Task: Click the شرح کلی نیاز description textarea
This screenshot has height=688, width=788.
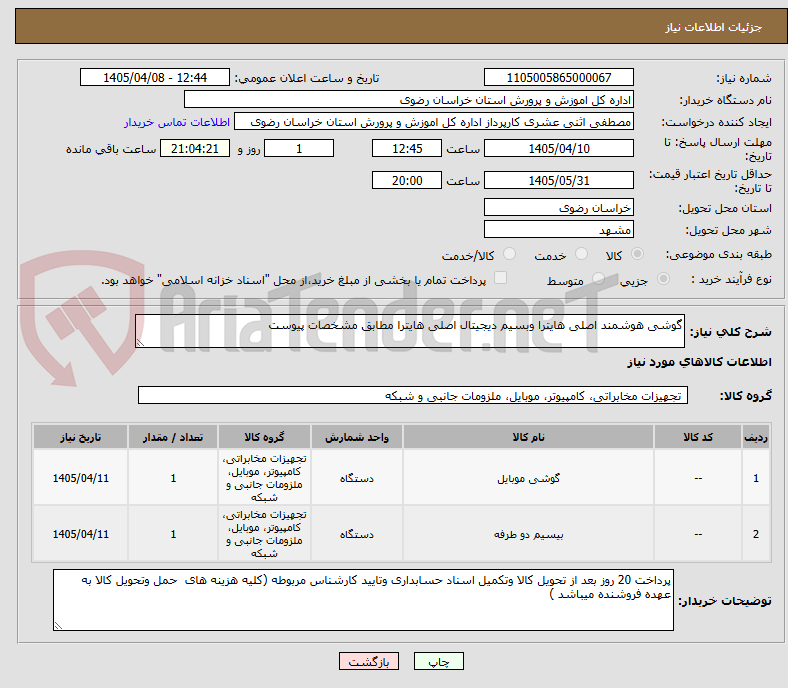Action: (x=410, y=331)
